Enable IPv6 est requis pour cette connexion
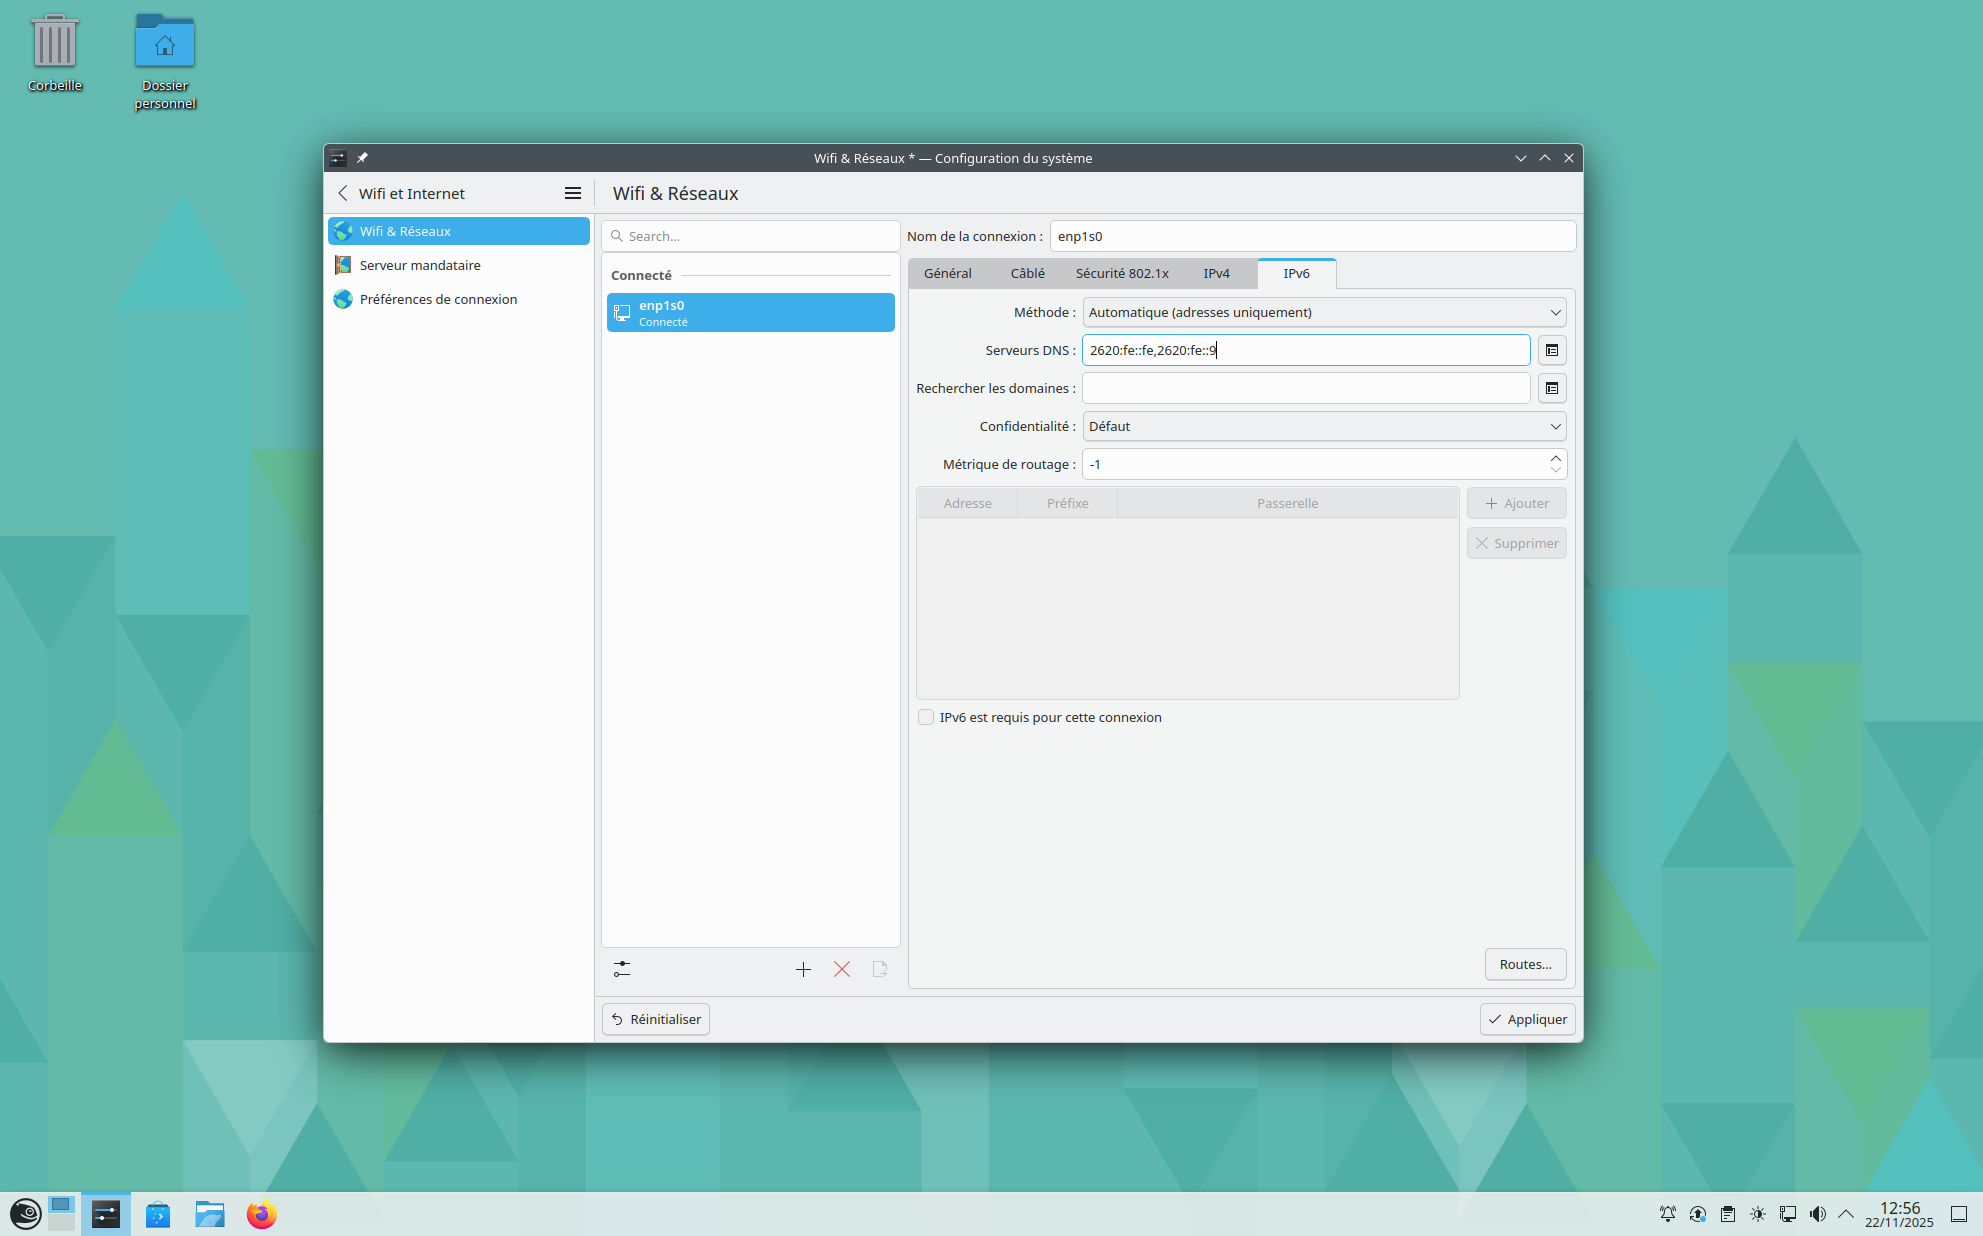Viewport: 1983px width, 1236px height. pyautogui.click(x=926, y=717)
